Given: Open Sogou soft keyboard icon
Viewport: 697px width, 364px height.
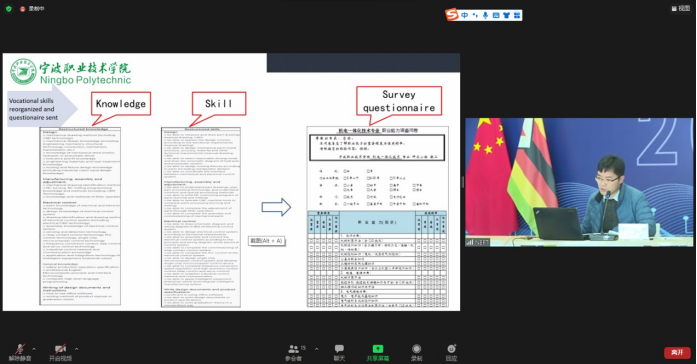Looking at the screenshot, I should coord(496,15).
